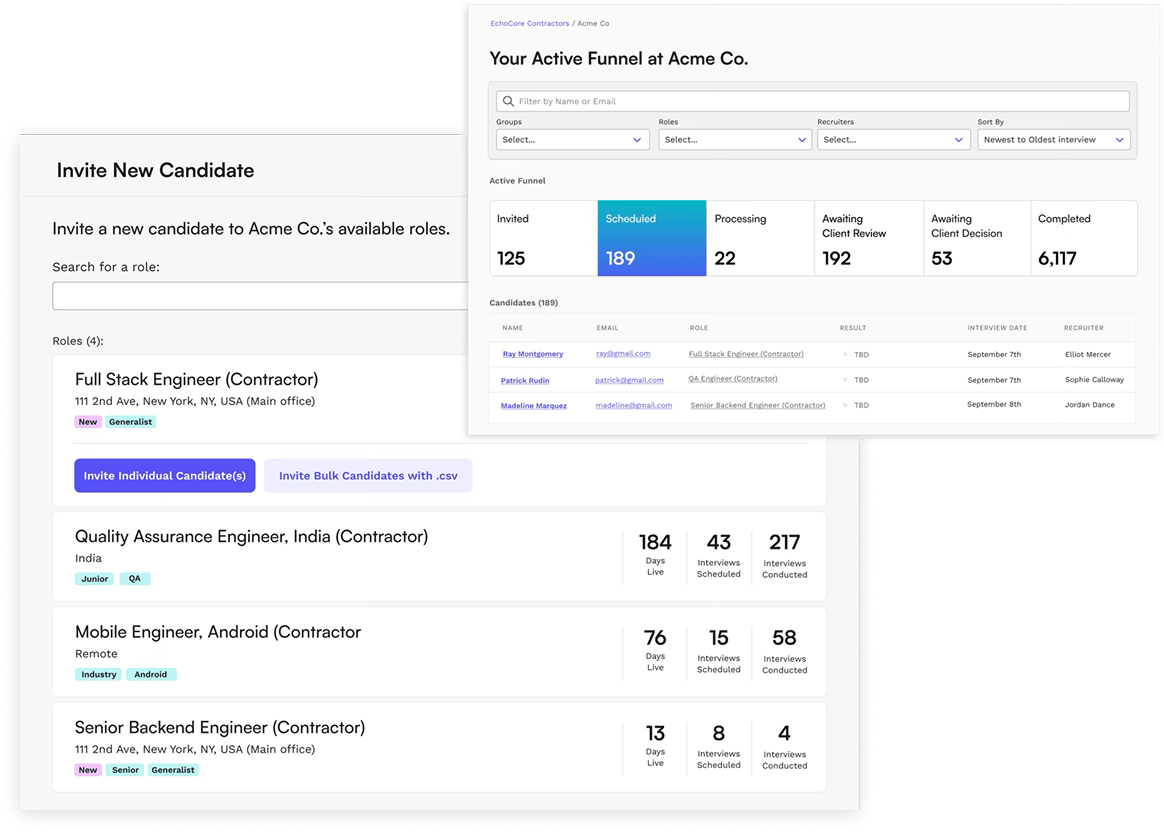Open the Recruiters select dropdown

pos(893,140)
